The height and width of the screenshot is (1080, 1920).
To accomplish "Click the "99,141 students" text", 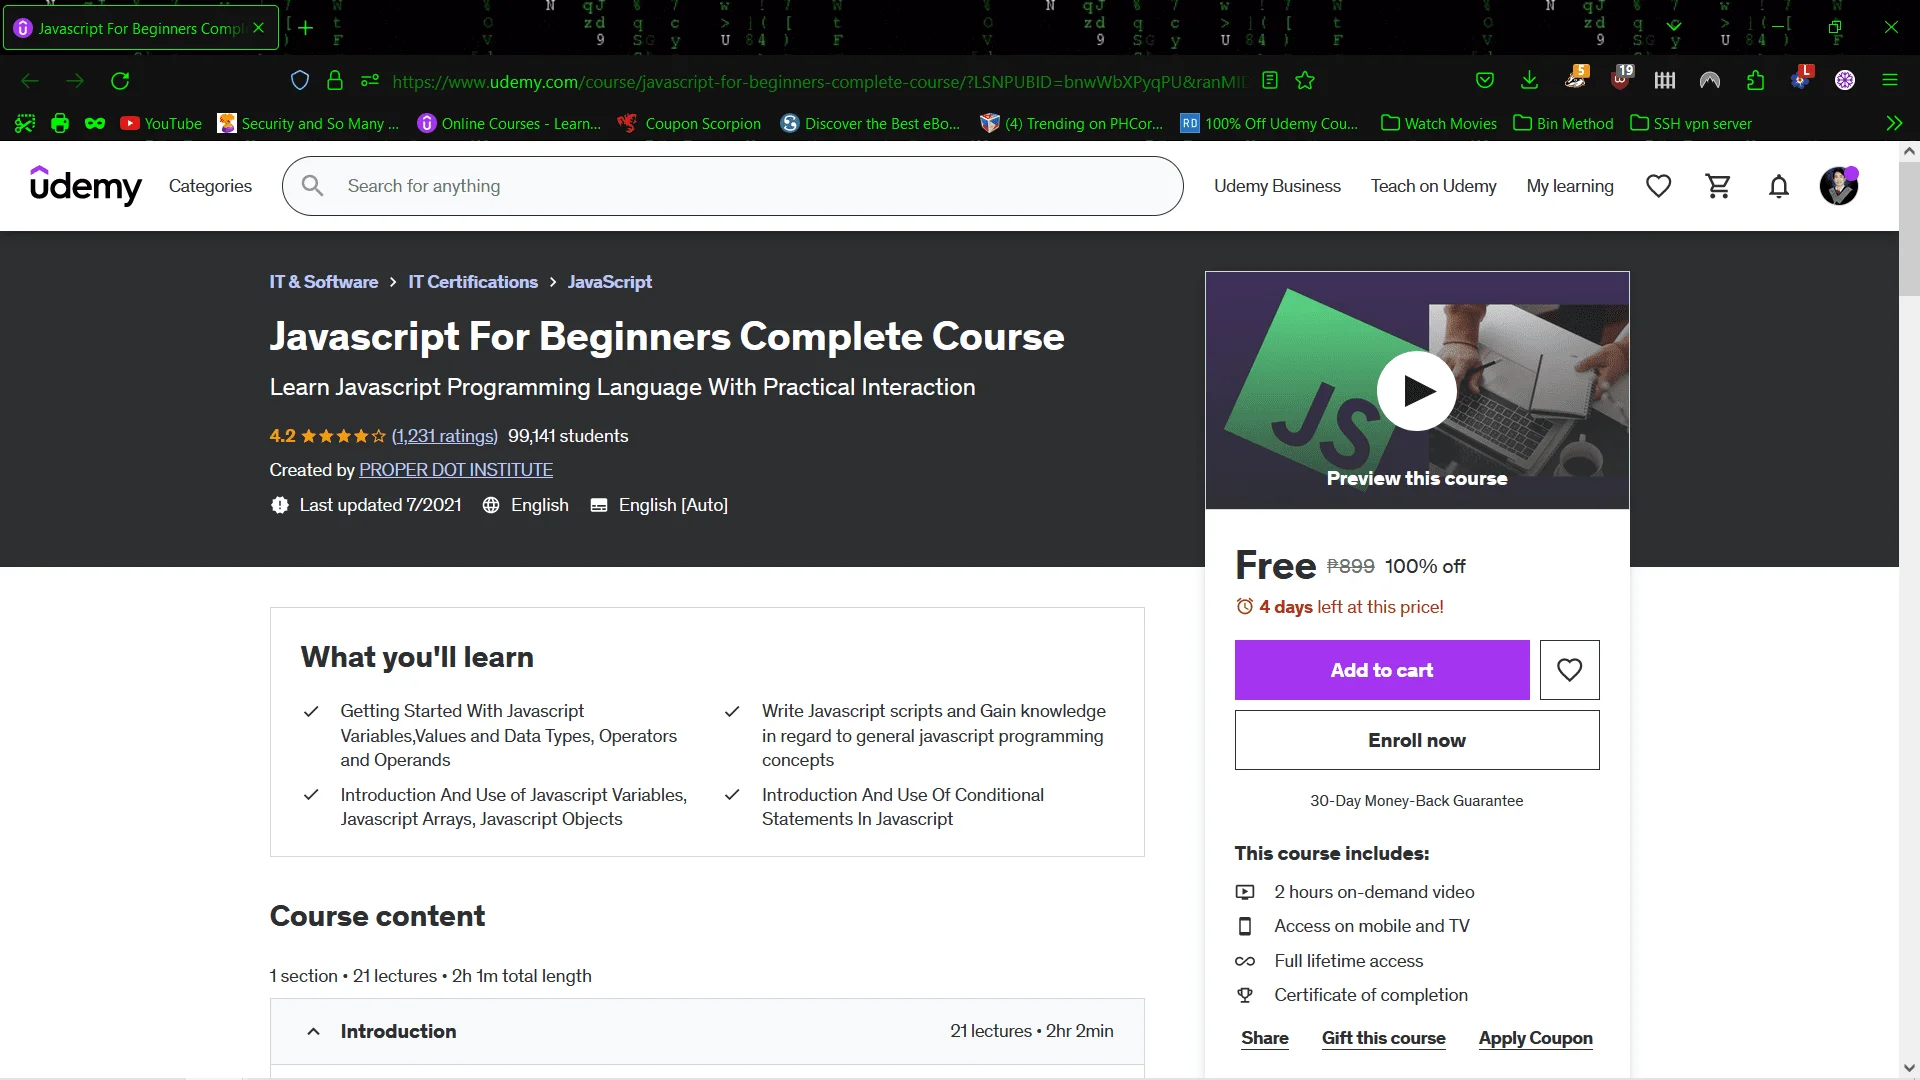I will tap(568, 436).
